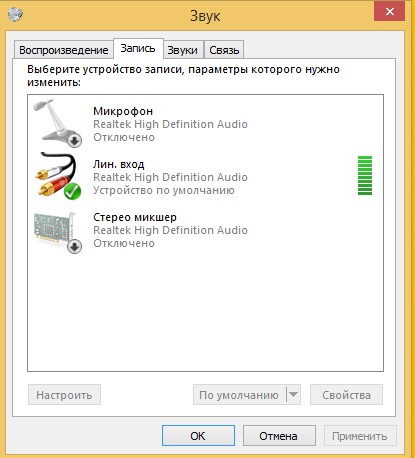Click empty area of the device list
Image resolution: width=415 pixels, height=458 pixels.
tap(205, 312)
